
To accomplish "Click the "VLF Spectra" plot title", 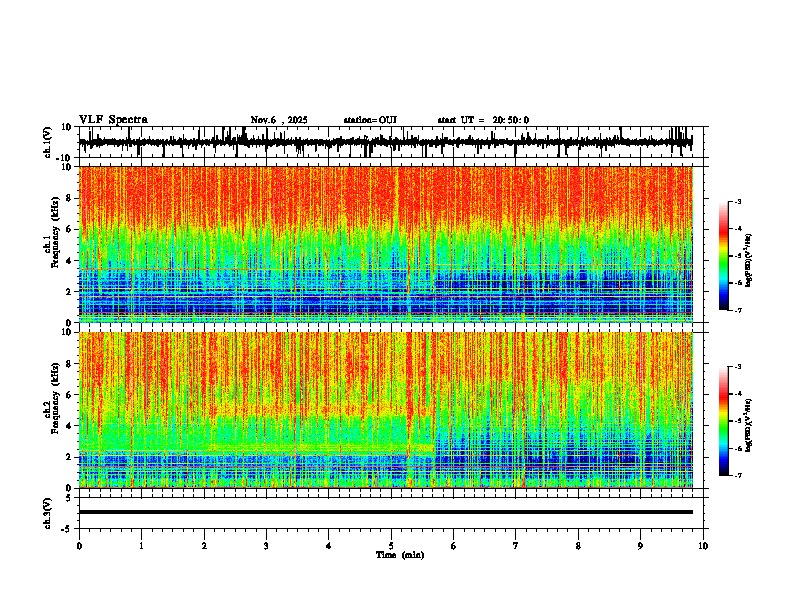I will [x=113, y=120].
